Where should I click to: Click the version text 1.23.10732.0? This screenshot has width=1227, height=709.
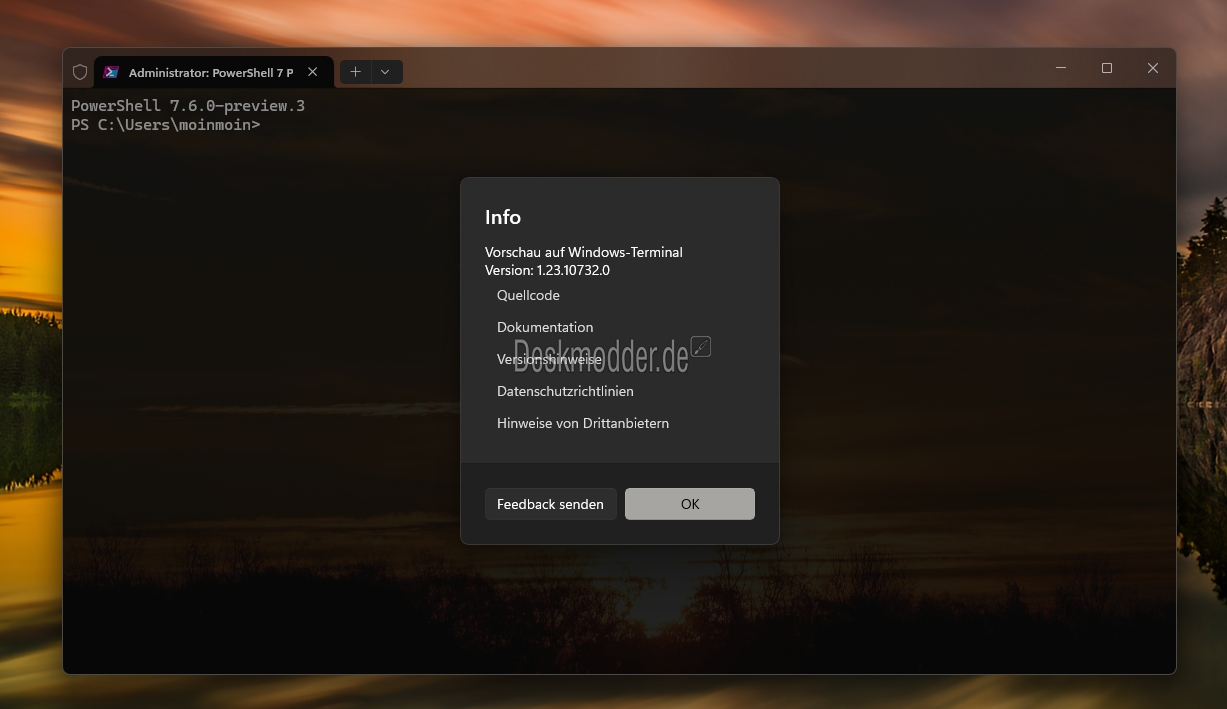tap(573, 270)
